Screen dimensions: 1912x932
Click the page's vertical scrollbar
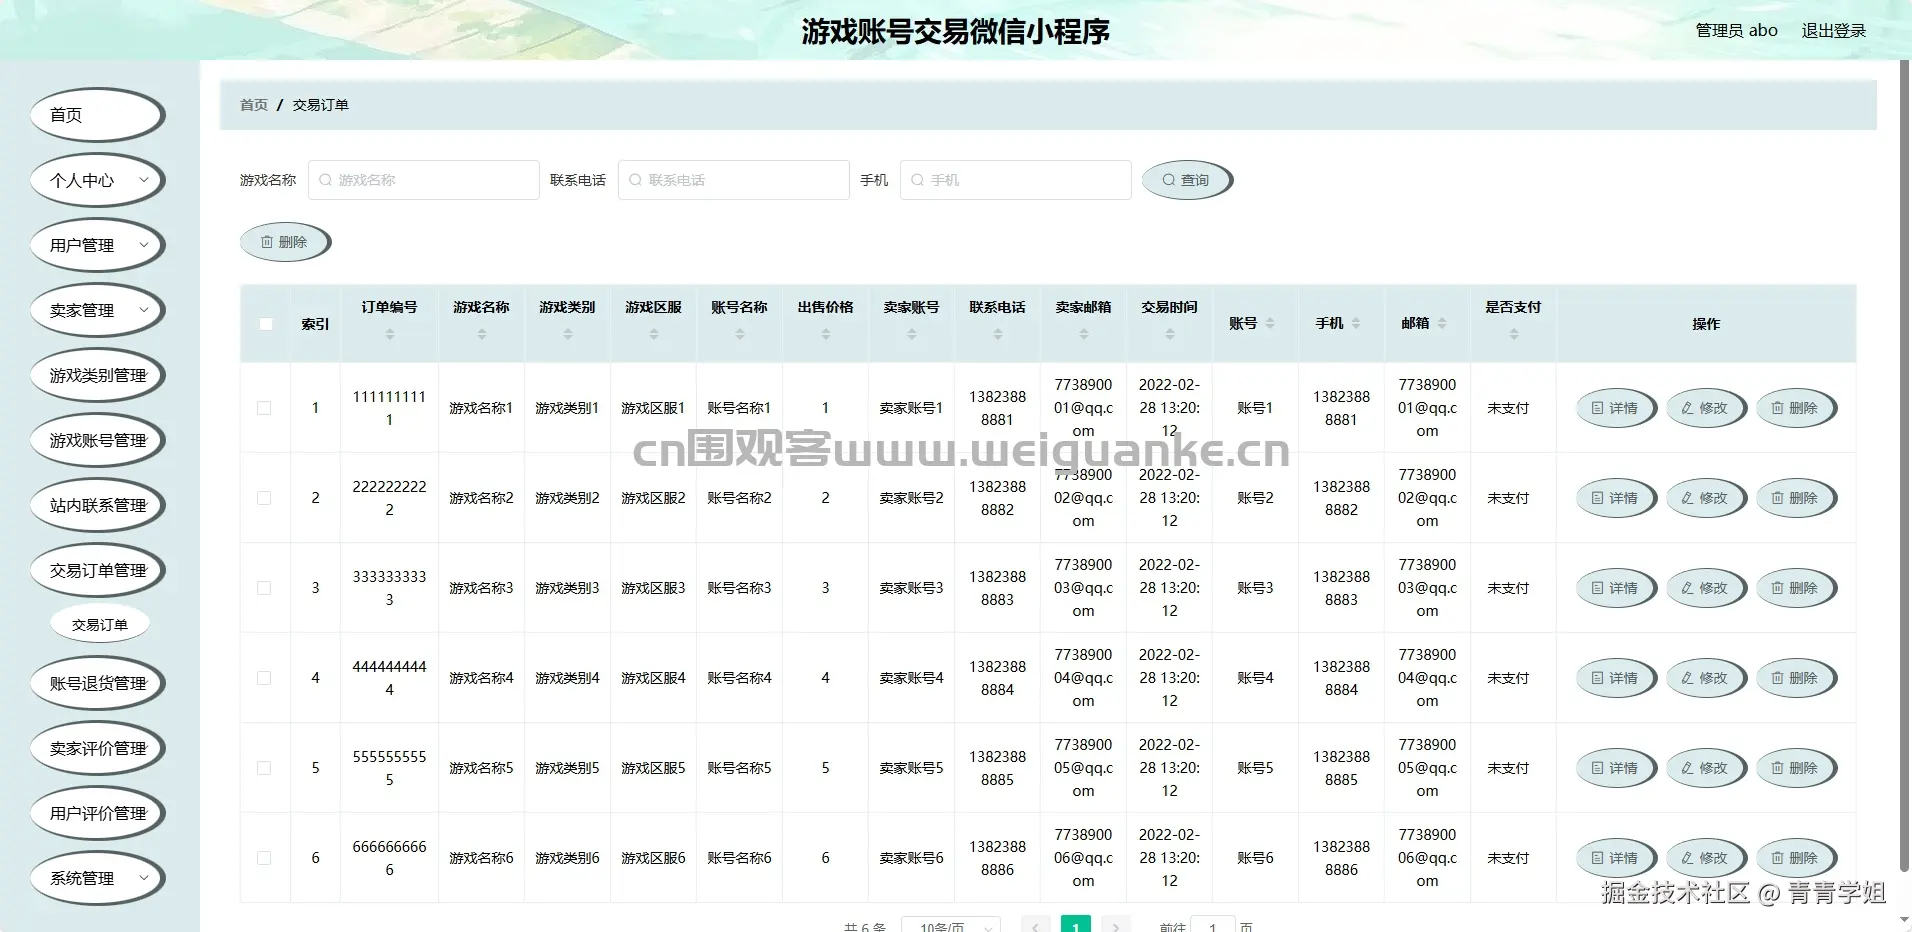click(x=1904, y=465)
